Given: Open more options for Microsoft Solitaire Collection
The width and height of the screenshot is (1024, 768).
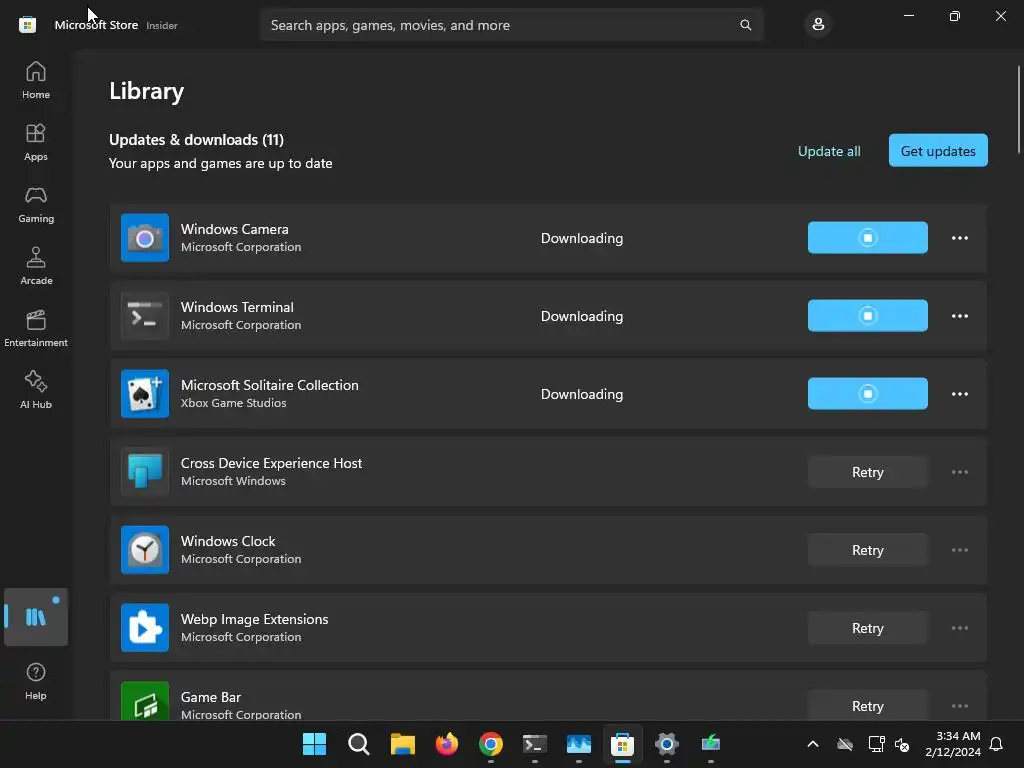Looking at the screenshot, I should tap(959, 394).
